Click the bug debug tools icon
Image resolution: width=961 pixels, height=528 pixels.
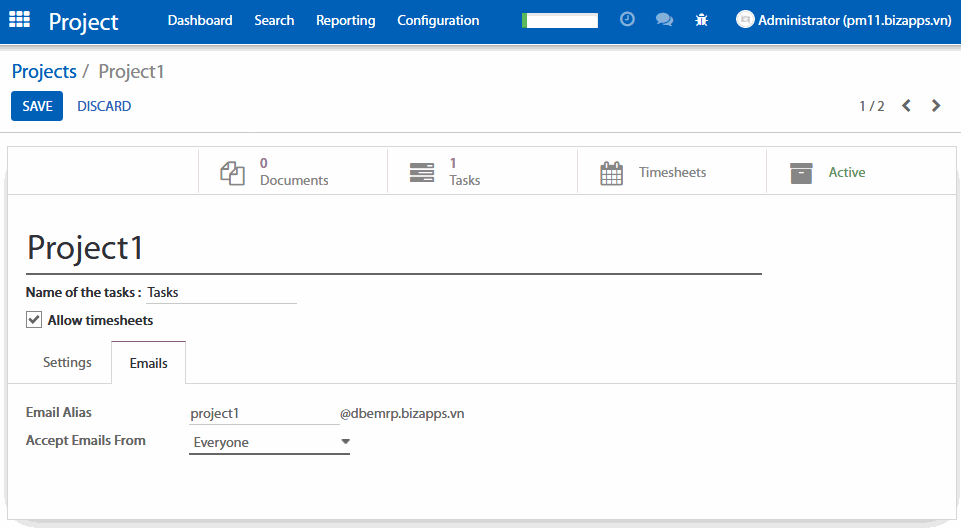702,20
